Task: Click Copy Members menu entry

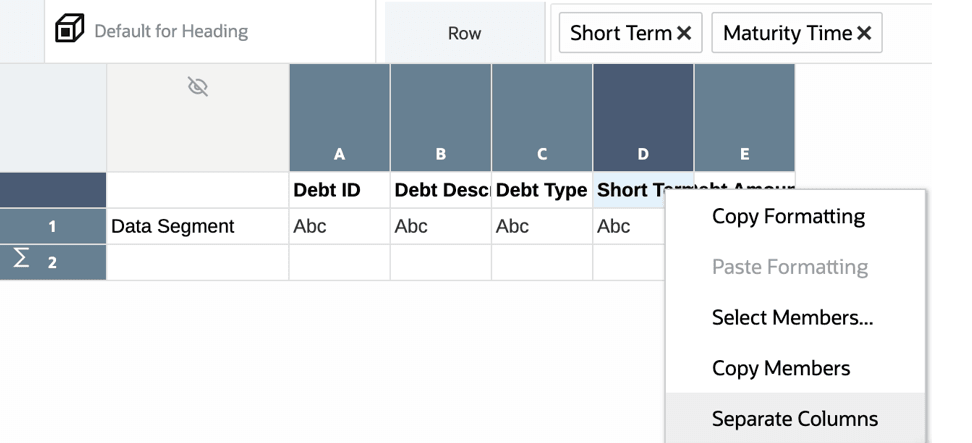Action: [x=780, y=368]
